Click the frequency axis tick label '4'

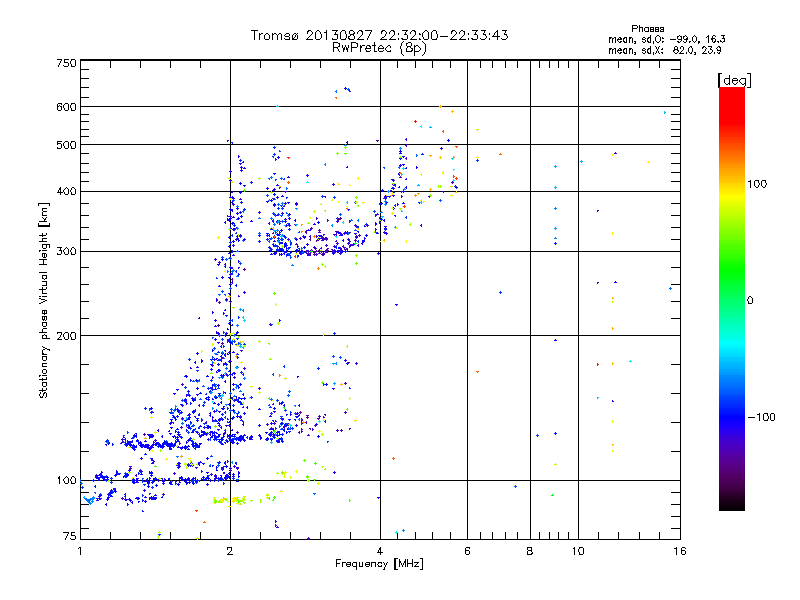pyautogui.click(x=380, y=551)
